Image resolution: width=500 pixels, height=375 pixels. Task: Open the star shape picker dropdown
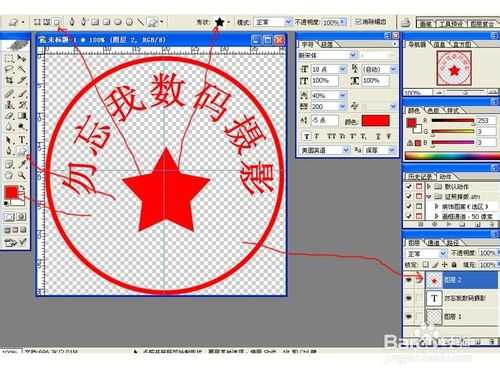pos(229,22)
